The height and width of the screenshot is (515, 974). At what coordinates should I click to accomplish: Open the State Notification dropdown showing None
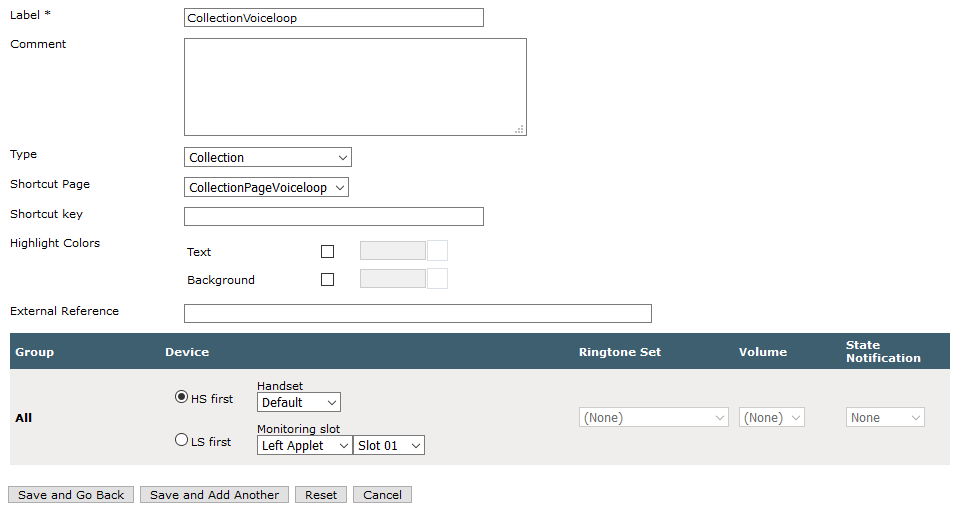[885, 417]
